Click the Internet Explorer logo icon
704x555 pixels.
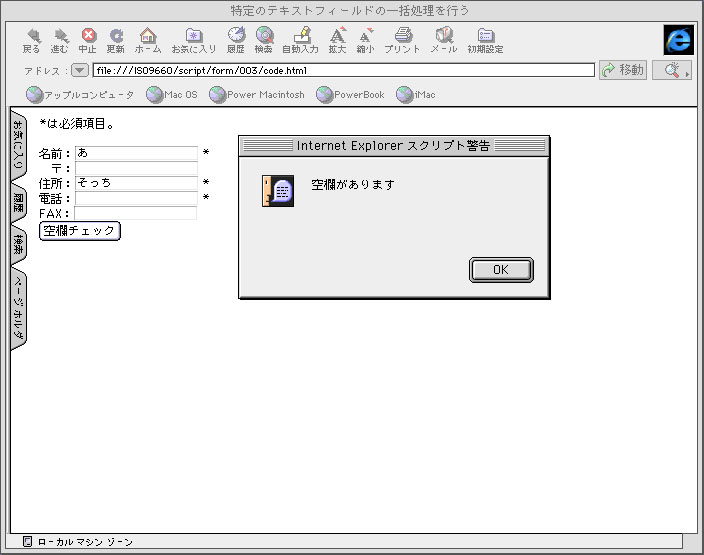click(x=678, y=40)
